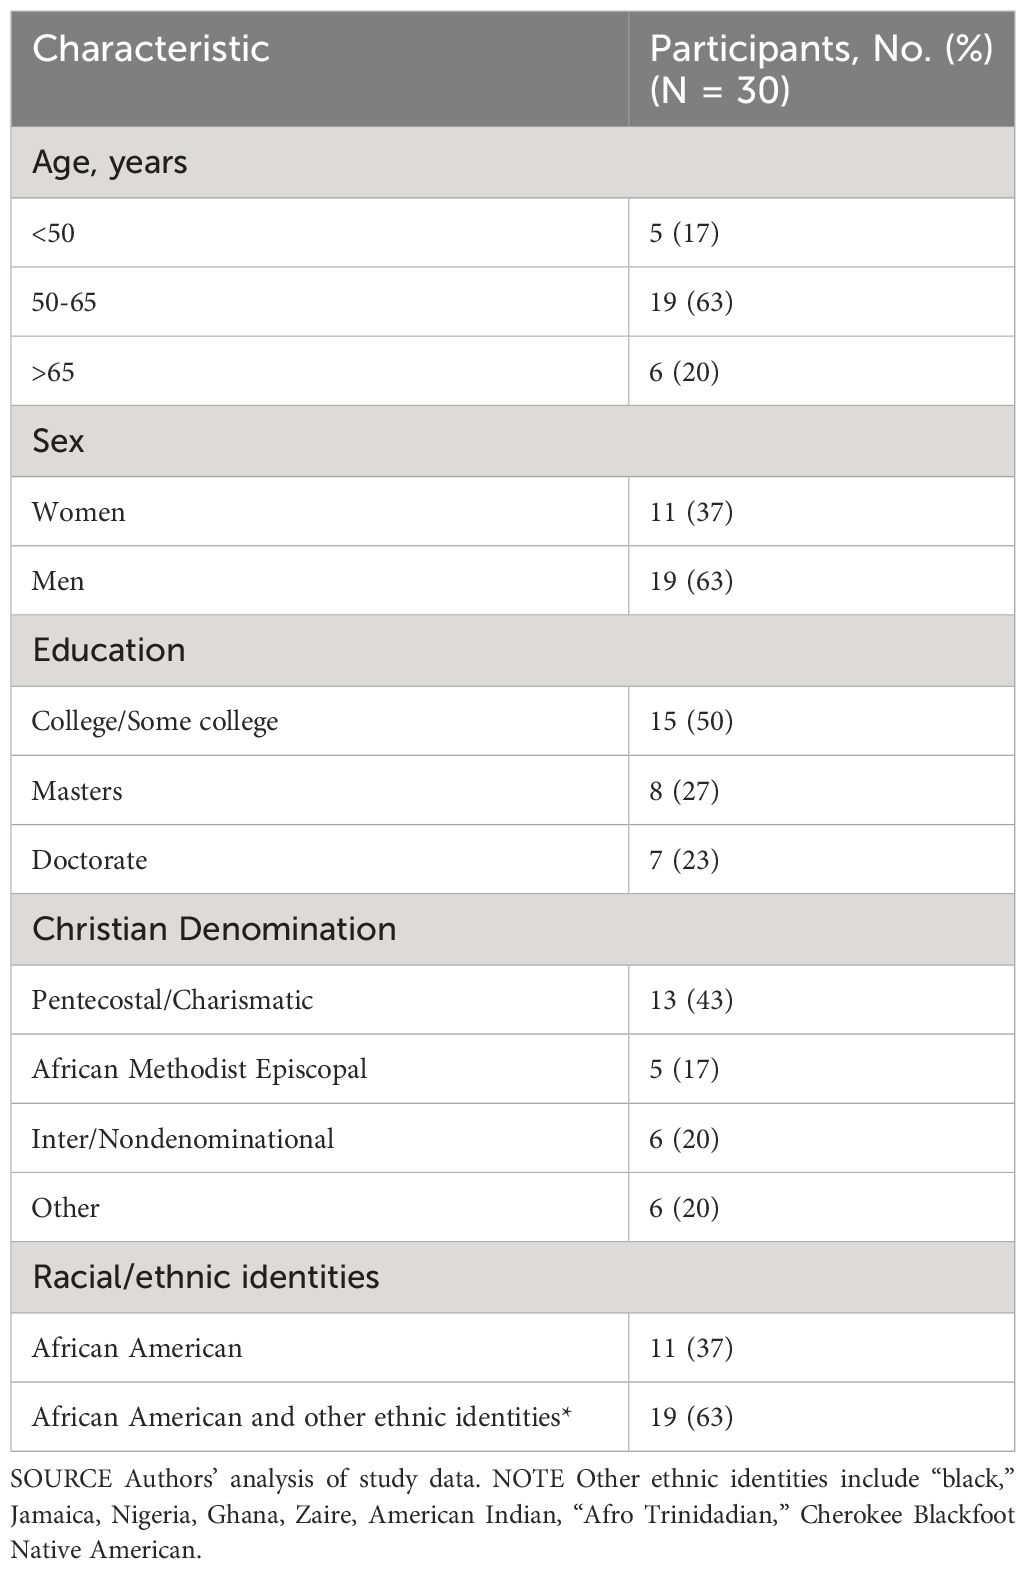Click the African Methodist Episcopal row
Screen dimensions: 1026x1569
(x=513, y=1069)
